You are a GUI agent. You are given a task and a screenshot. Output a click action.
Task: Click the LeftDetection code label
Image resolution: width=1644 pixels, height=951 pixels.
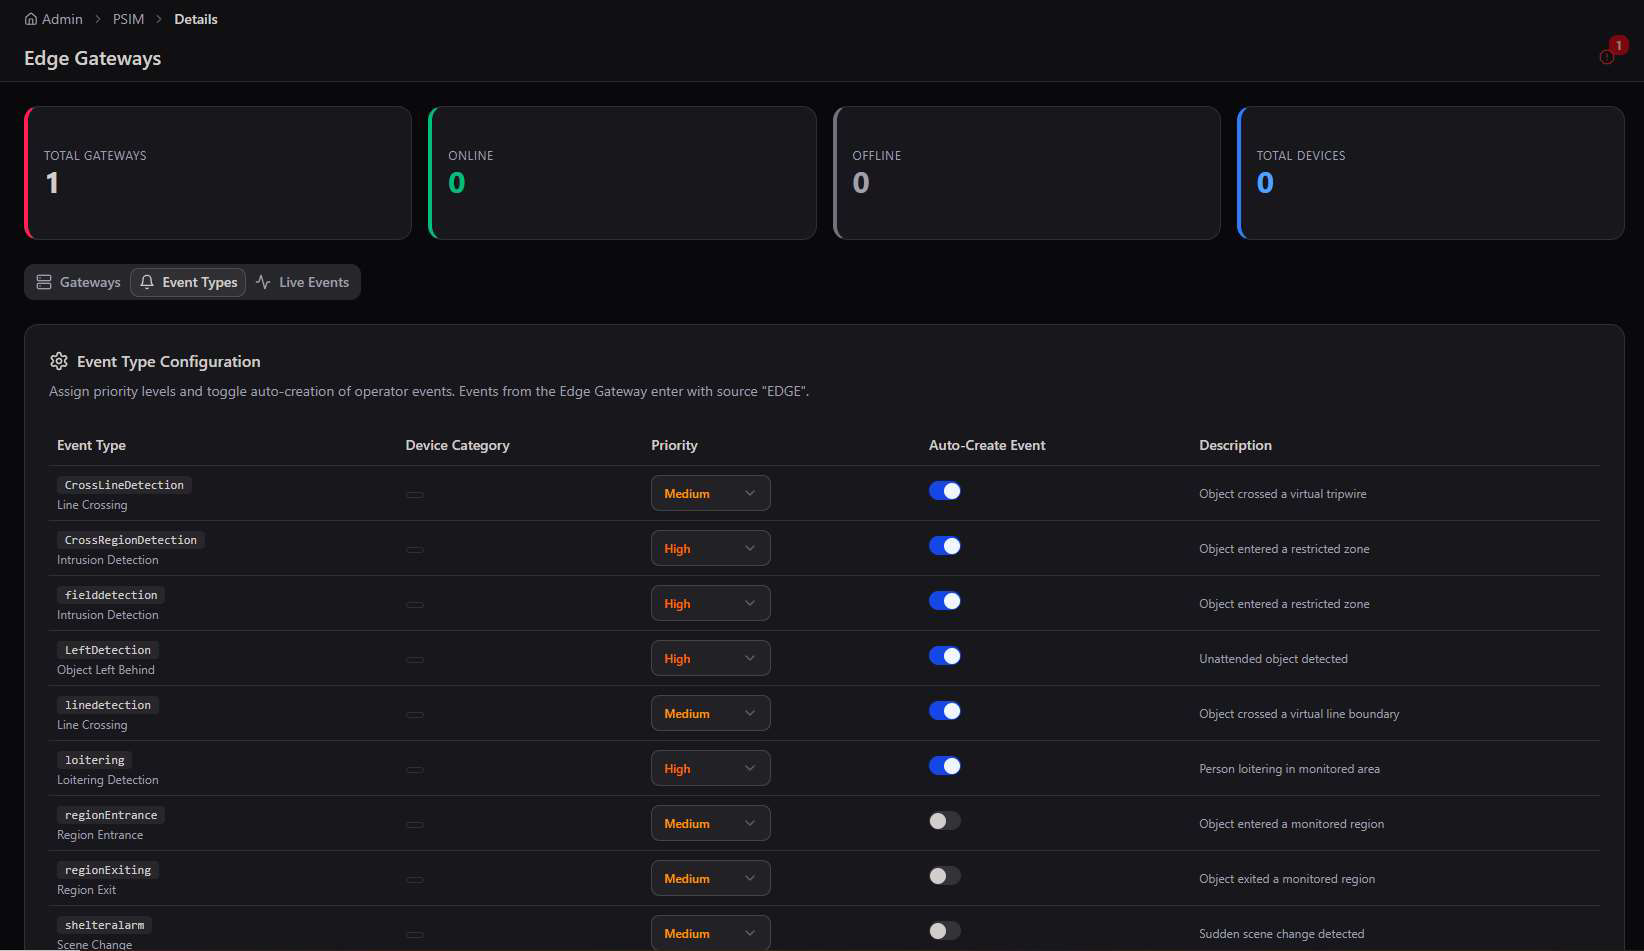click(x=108, y=650)
